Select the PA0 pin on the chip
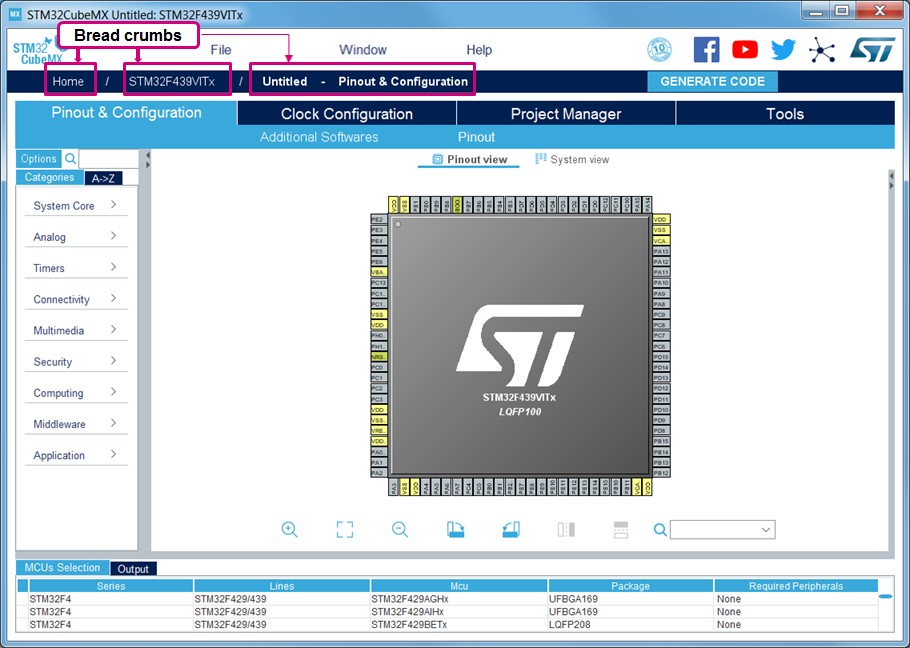The image size is (910, 648). pyautogui.click(x=379, y=452)
